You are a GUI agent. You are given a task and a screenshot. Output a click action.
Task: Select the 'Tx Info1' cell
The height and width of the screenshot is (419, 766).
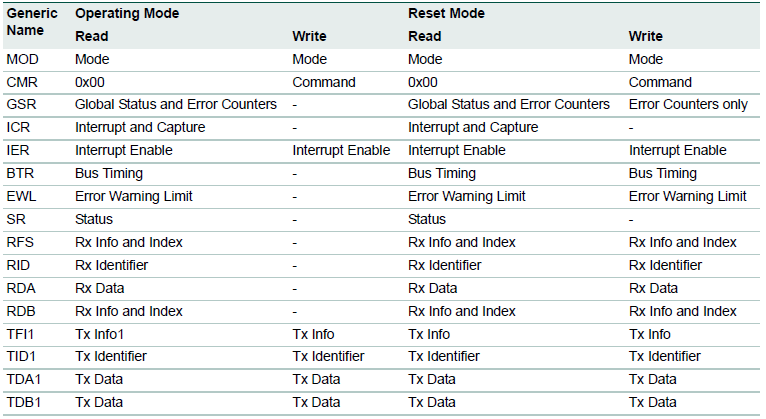99,334
